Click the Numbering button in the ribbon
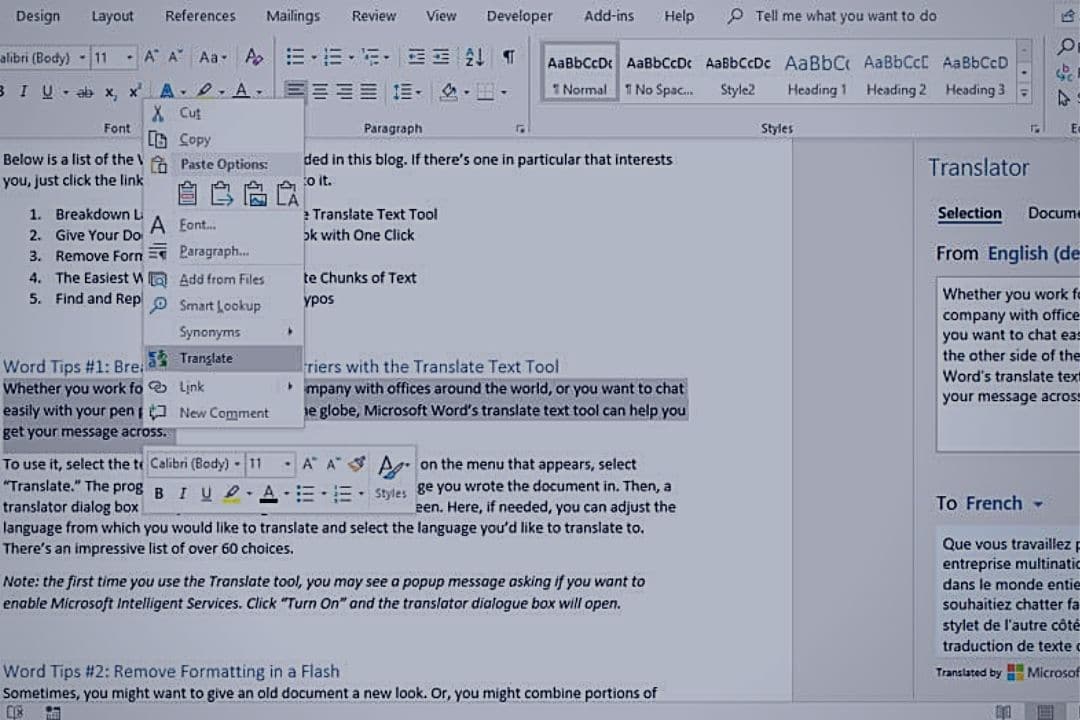Screen dimensions: 1080x720 (333, 57)
